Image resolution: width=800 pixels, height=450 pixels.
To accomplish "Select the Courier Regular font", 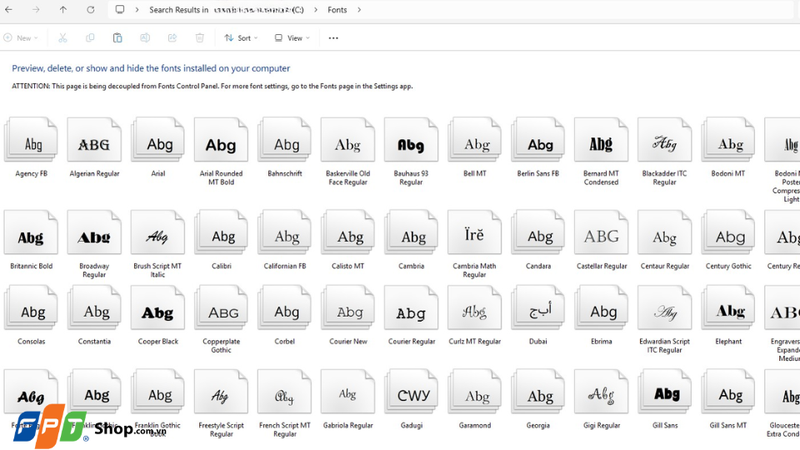I will (411, 315).
